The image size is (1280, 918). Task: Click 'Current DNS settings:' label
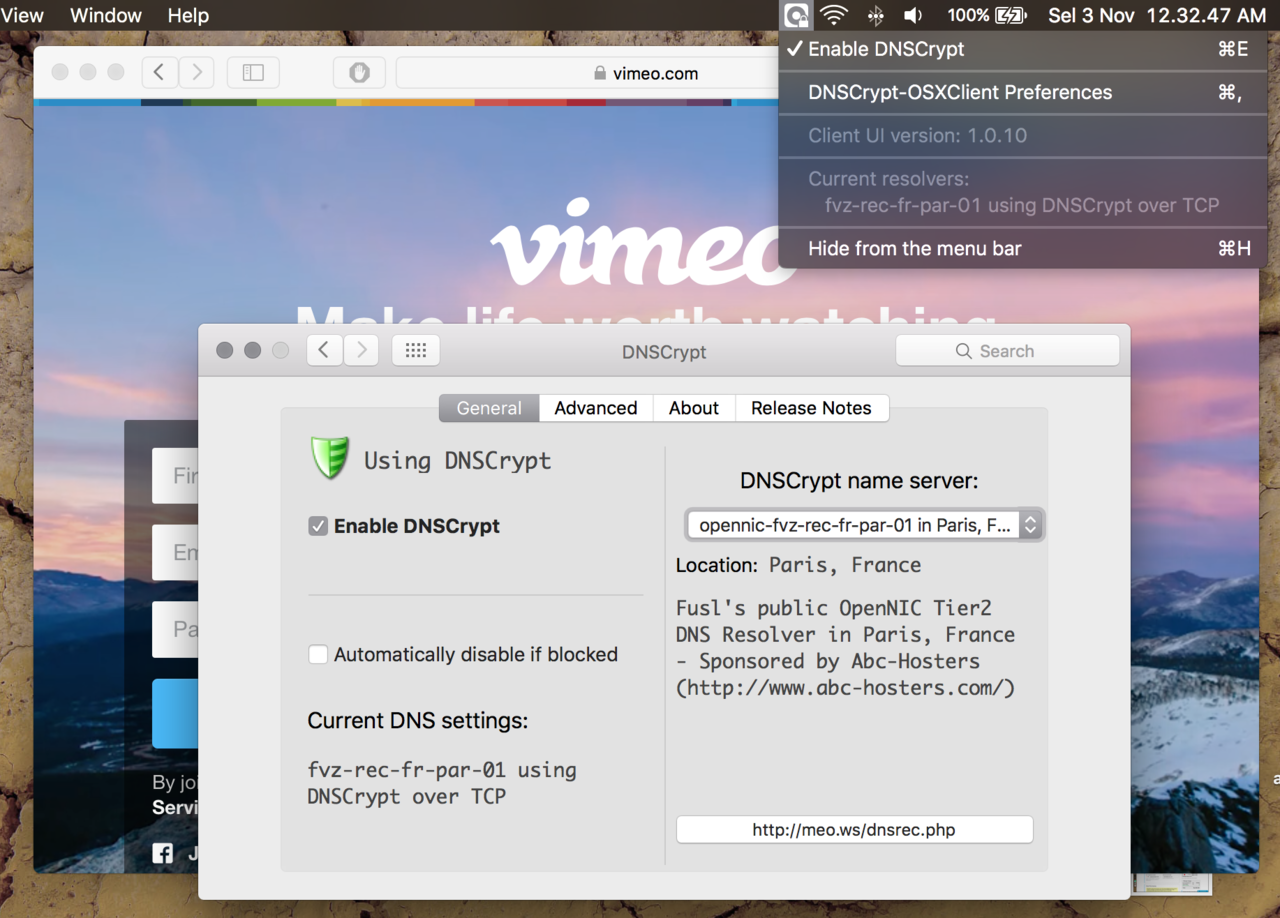[x=417, y=721]
